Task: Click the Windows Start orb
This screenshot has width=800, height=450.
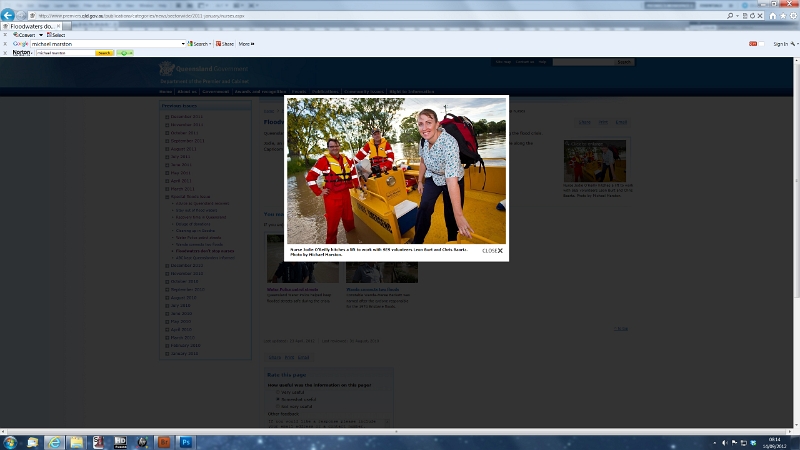Action: (10, 442)
